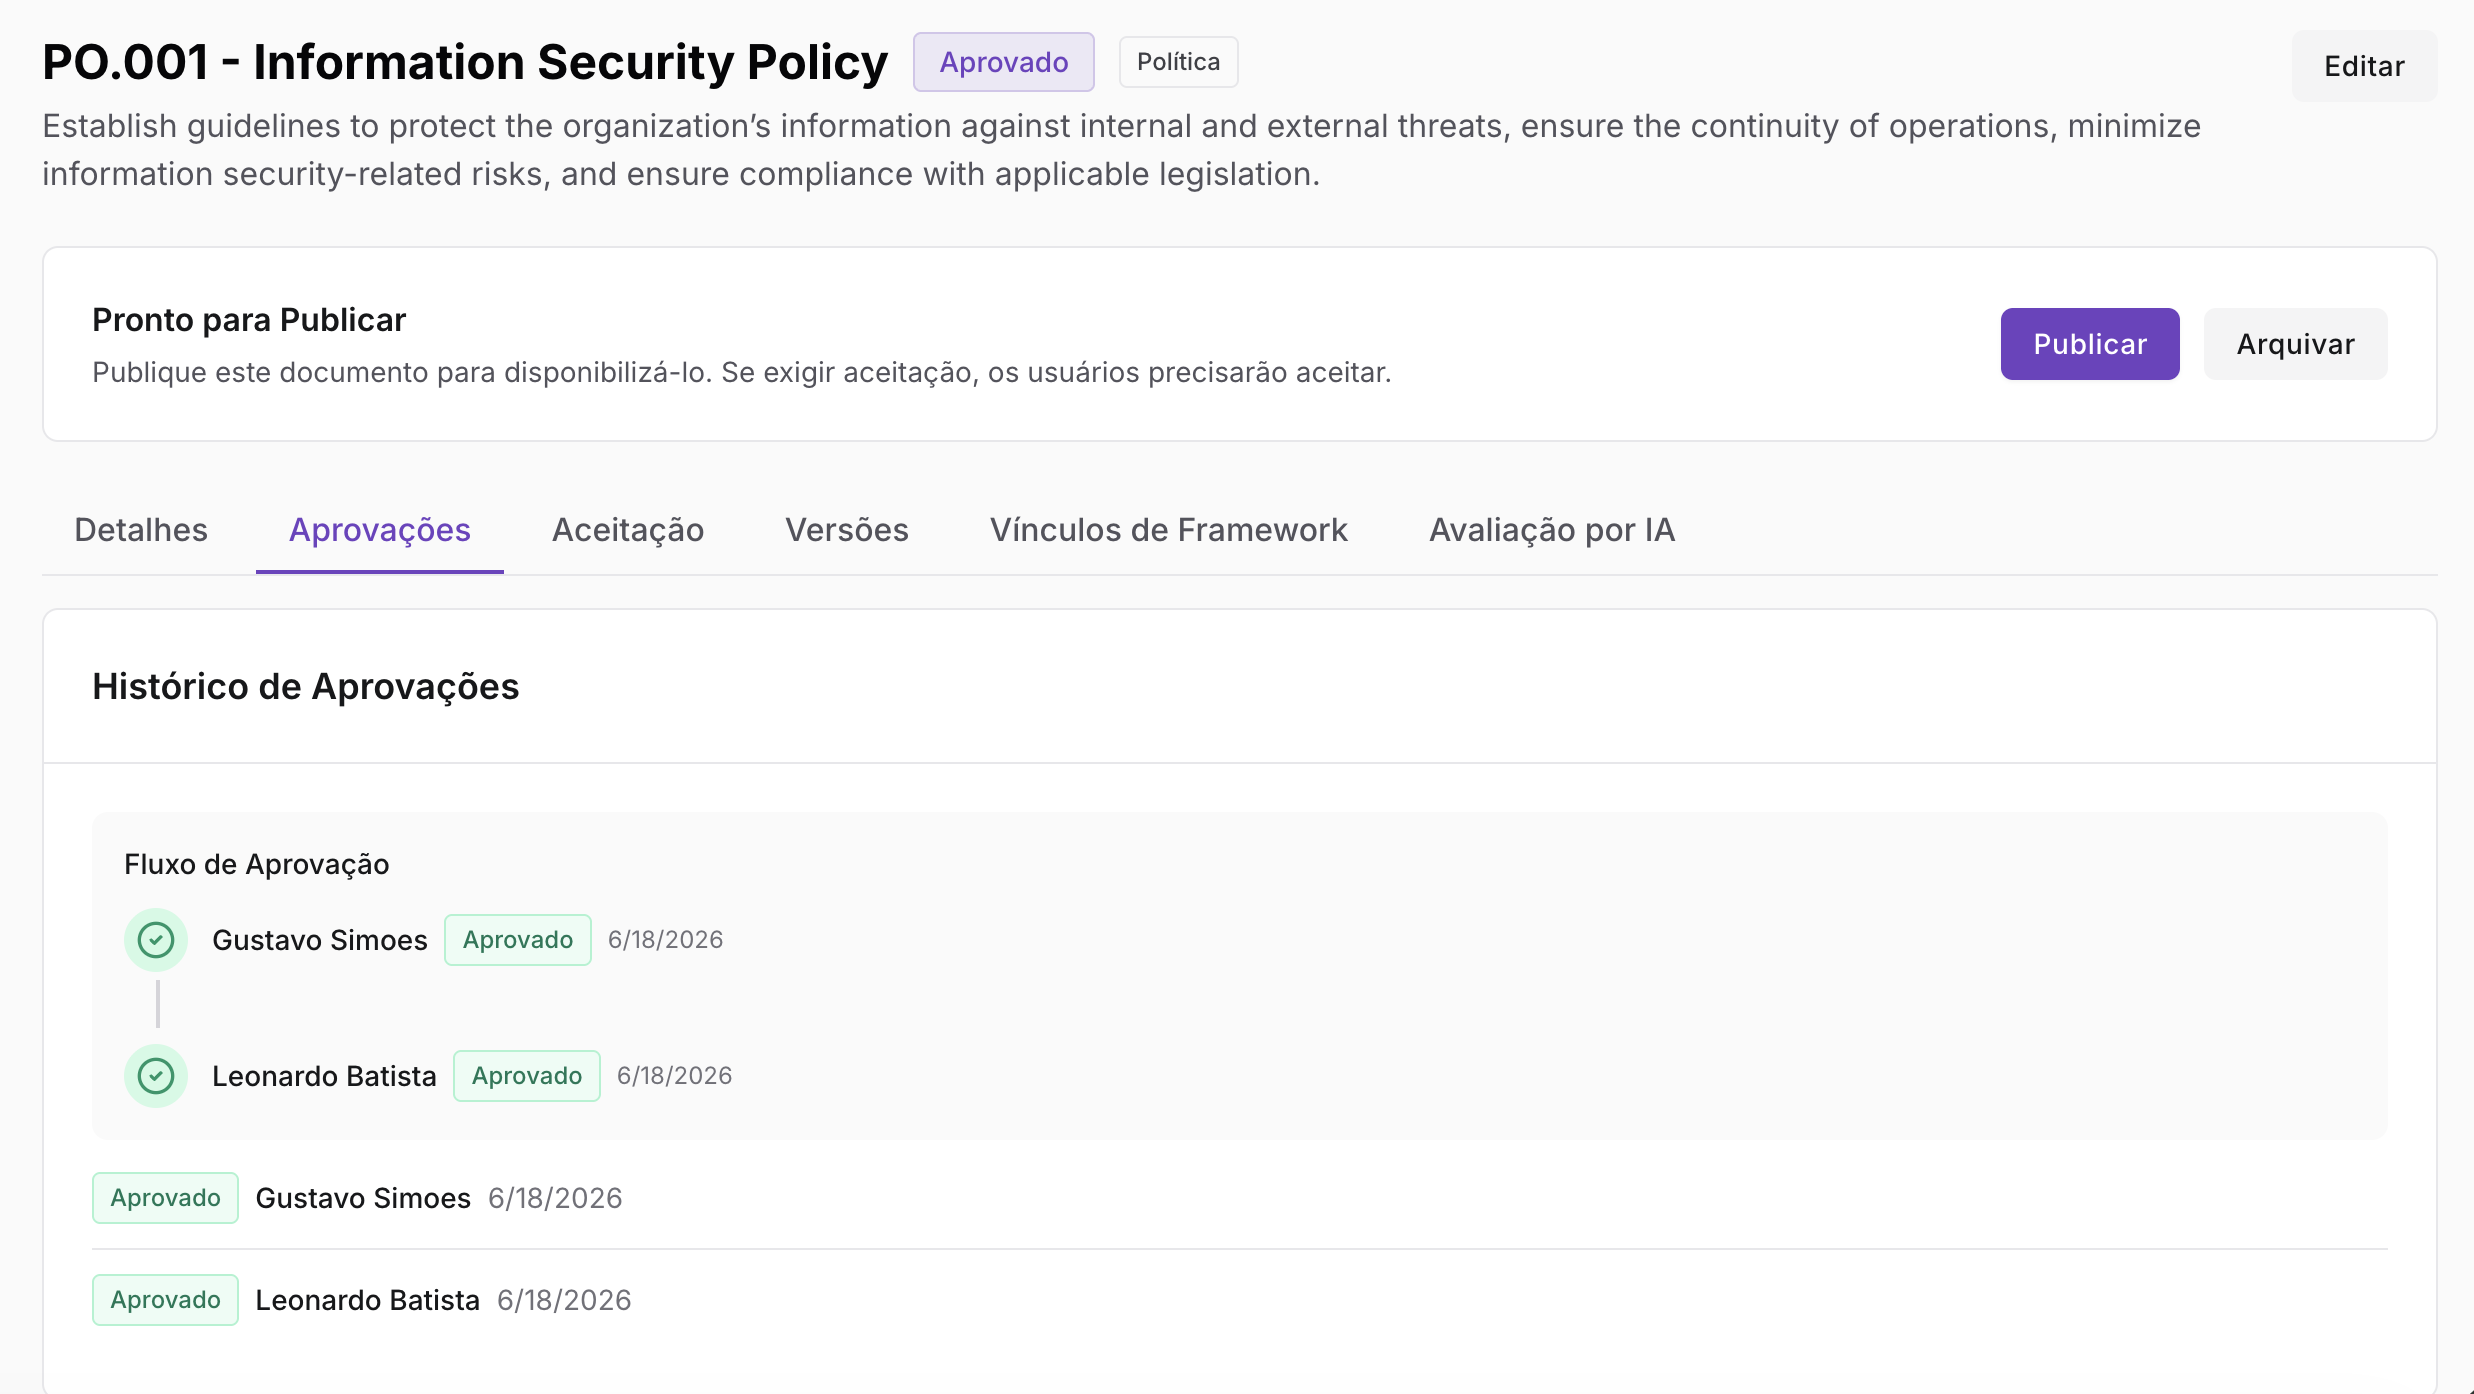
Task: Click the date in Leonardo Batista history row
Action: pyautogui.click(x=564, y=1300)
